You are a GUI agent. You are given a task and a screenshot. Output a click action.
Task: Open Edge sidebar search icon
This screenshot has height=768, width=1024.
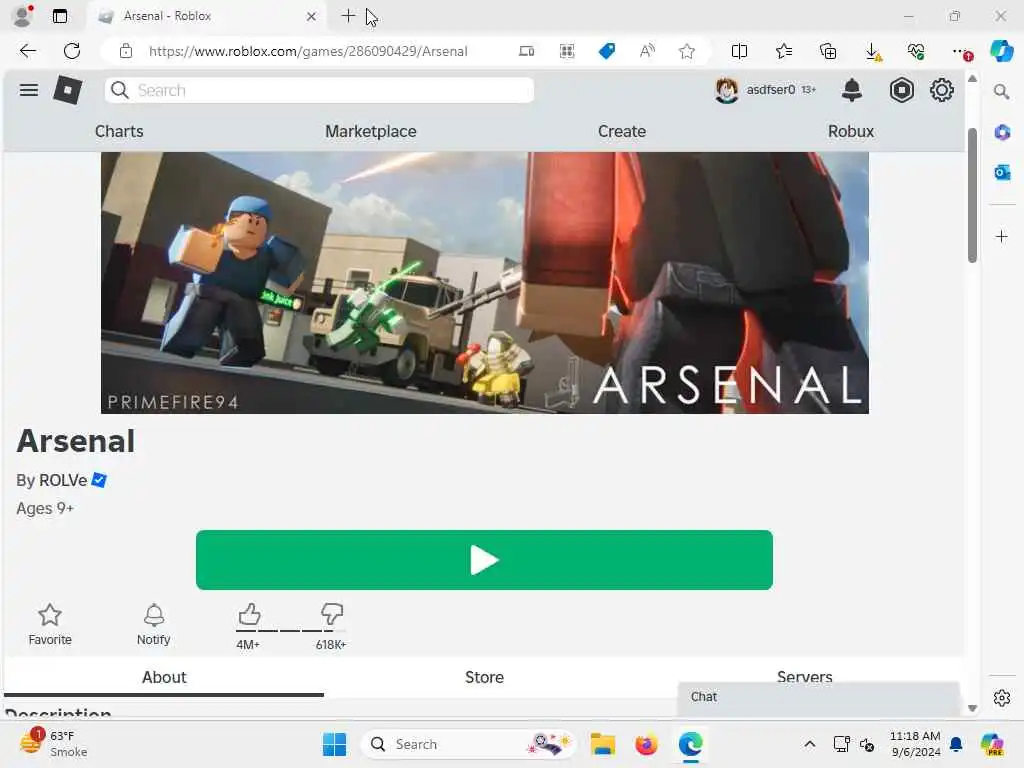click(x=1002, y=91)
